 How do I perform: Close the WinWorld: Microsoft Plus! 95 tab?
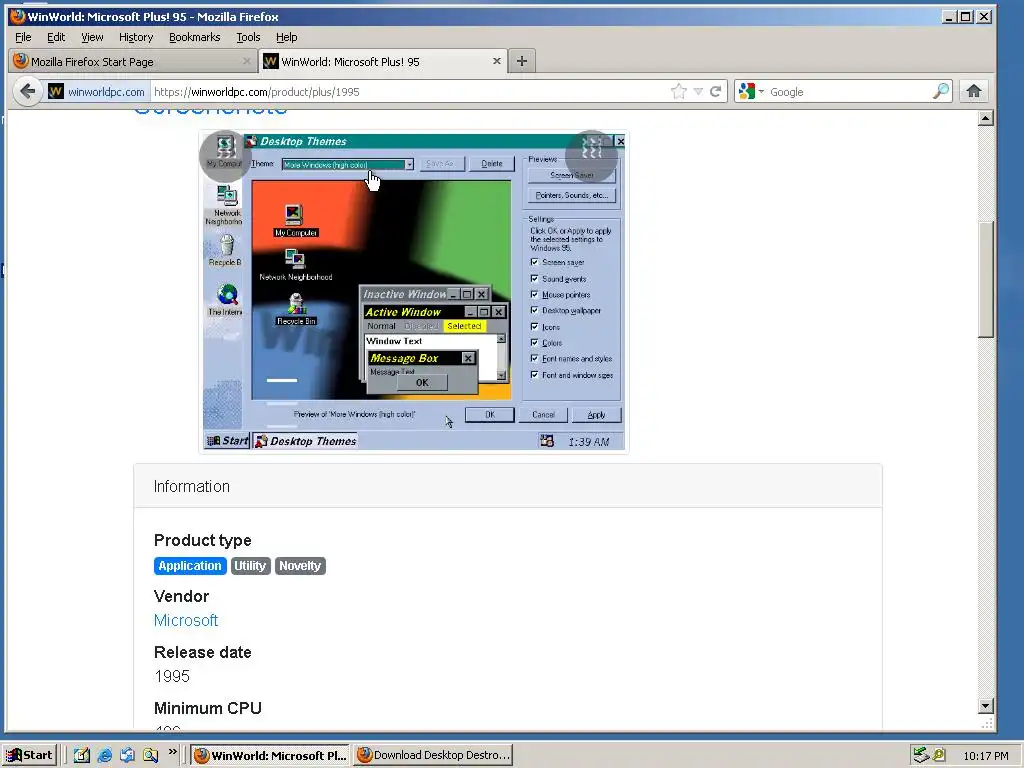click(x=496, y=61)
